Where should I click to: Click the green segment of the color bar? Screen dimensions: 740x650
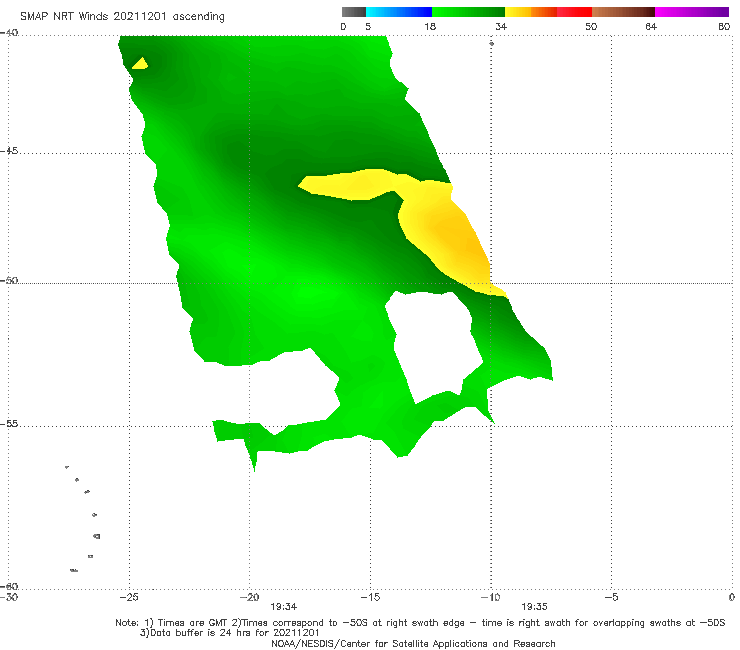tap(468, 12)
